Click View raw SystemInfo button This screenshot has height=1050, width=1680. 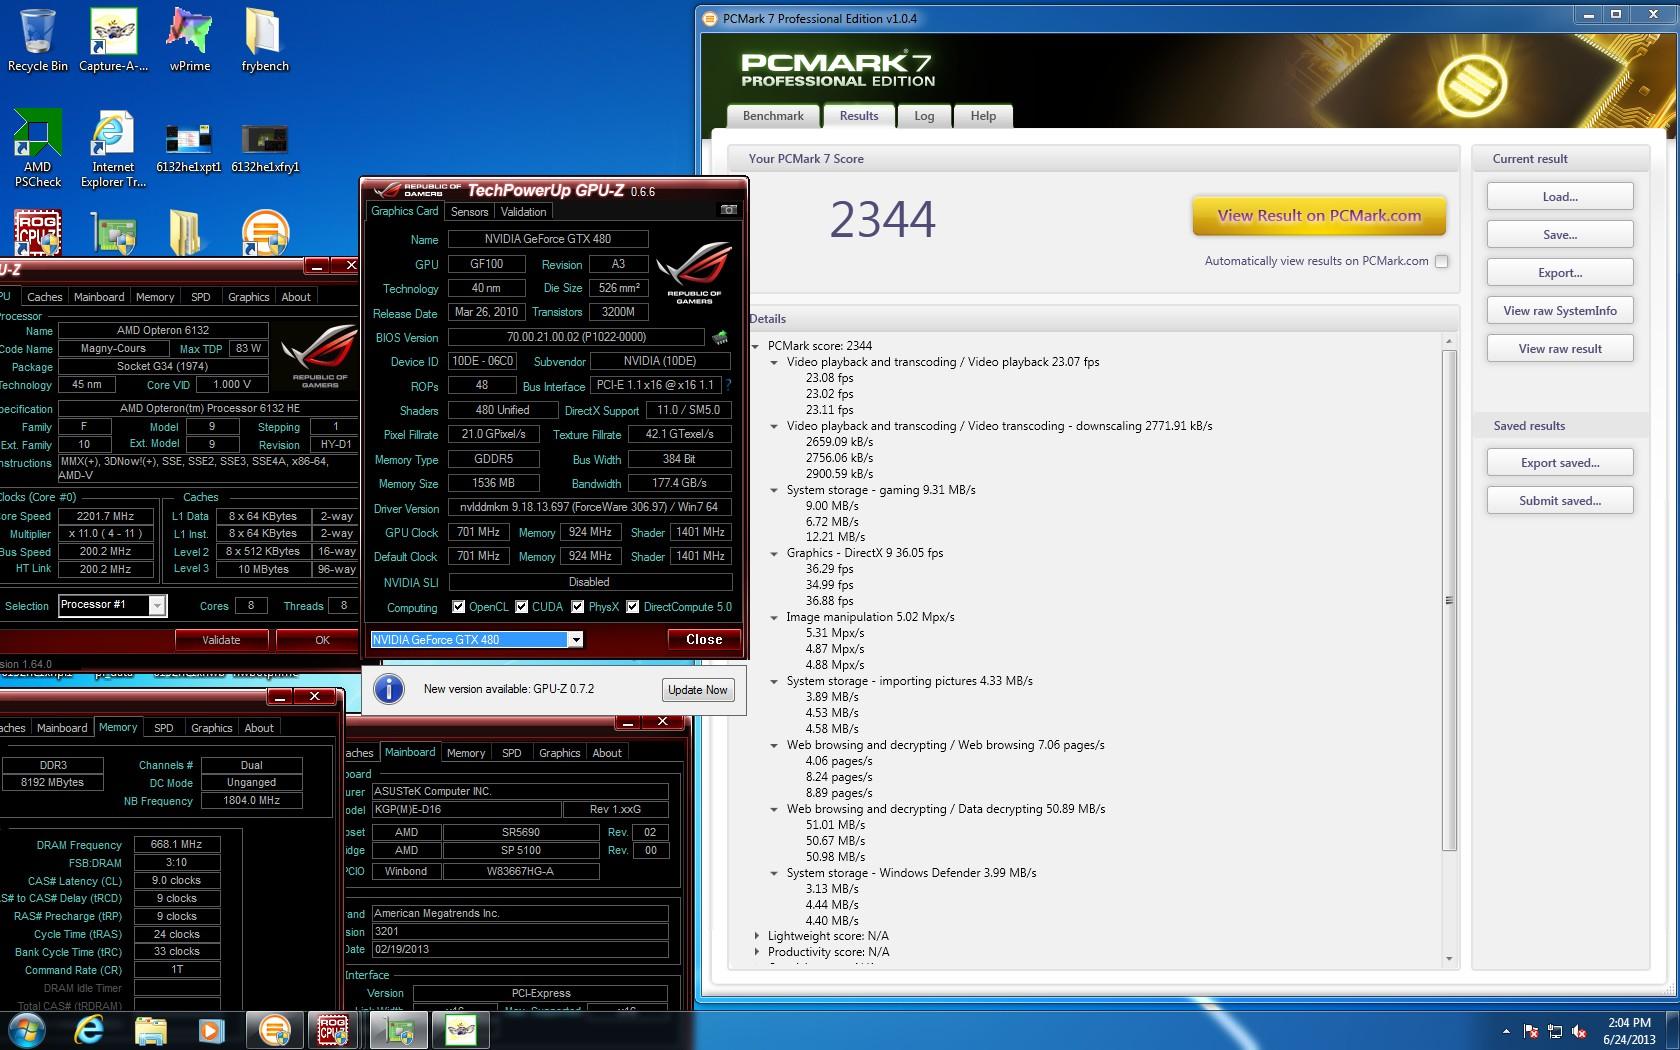pos(1560,310)
